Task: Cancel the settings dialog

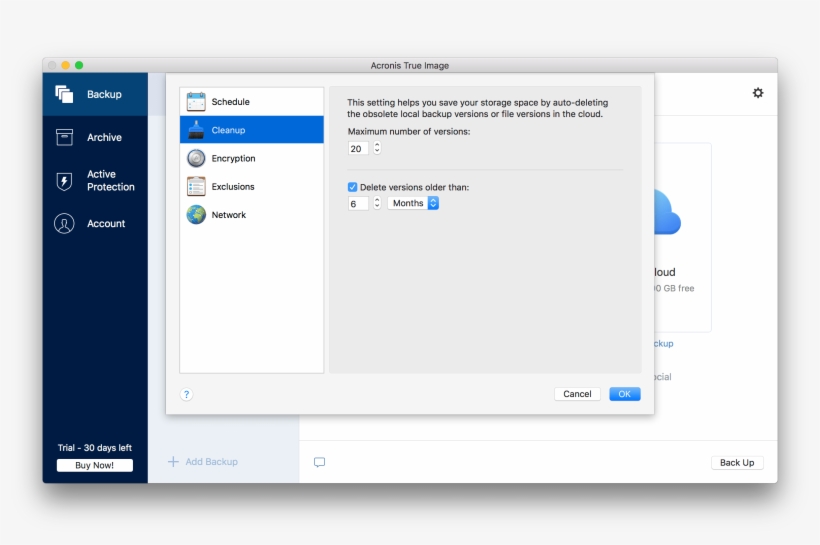Action: [x=577, y=394]
